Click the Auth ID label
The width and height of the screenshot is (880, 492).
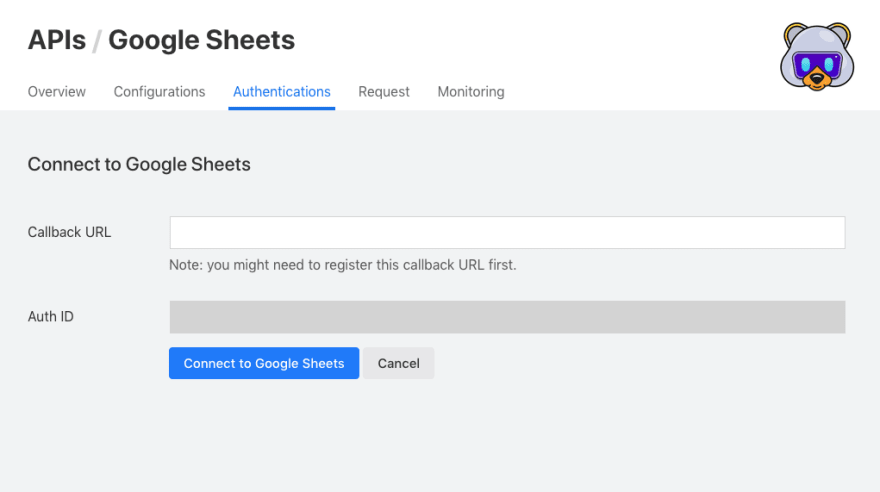[x=51, y=316]
